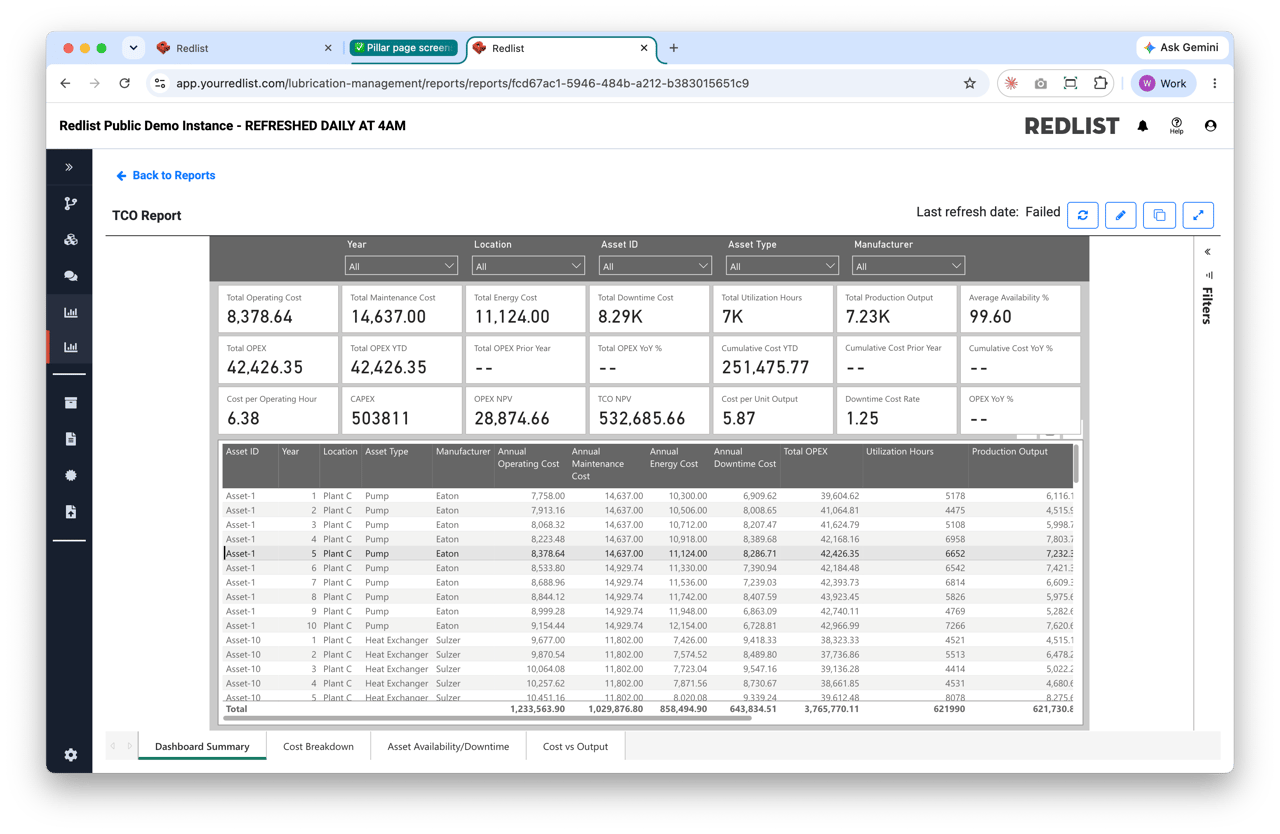Select the Total Operating Cost card
This screenshot has height=834, width=1280.
point(278,309)
